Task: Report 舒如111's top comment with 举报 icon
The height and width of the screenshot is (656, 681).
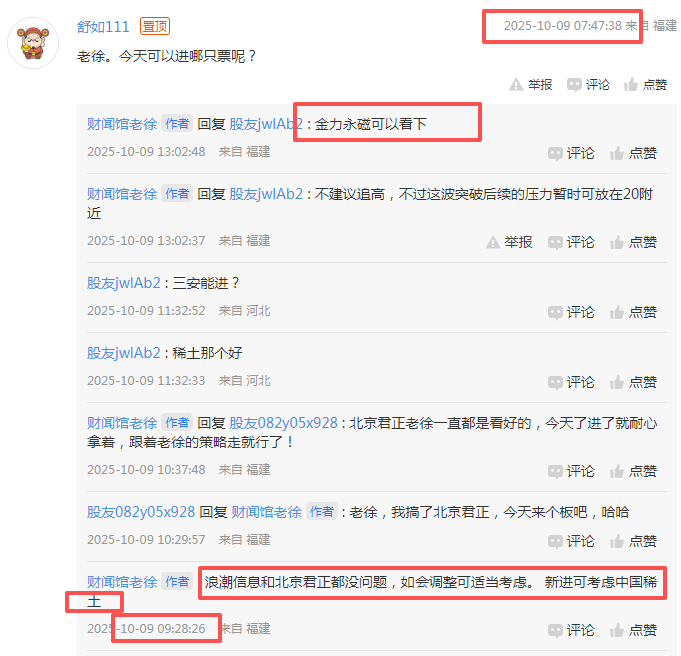Action: pyautogui.click(x=530, y=84)
